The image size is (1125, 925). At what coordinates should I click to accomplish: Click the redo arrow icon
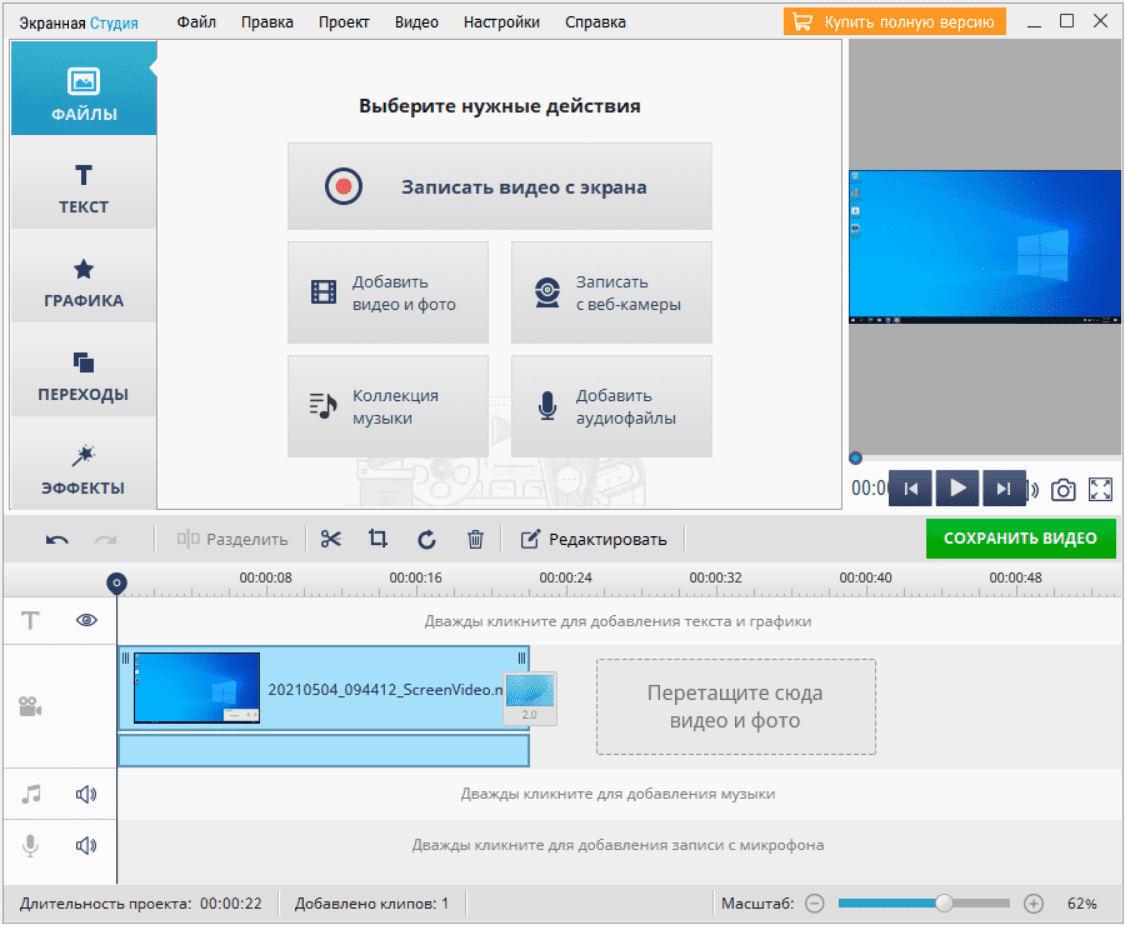(105, 540)
